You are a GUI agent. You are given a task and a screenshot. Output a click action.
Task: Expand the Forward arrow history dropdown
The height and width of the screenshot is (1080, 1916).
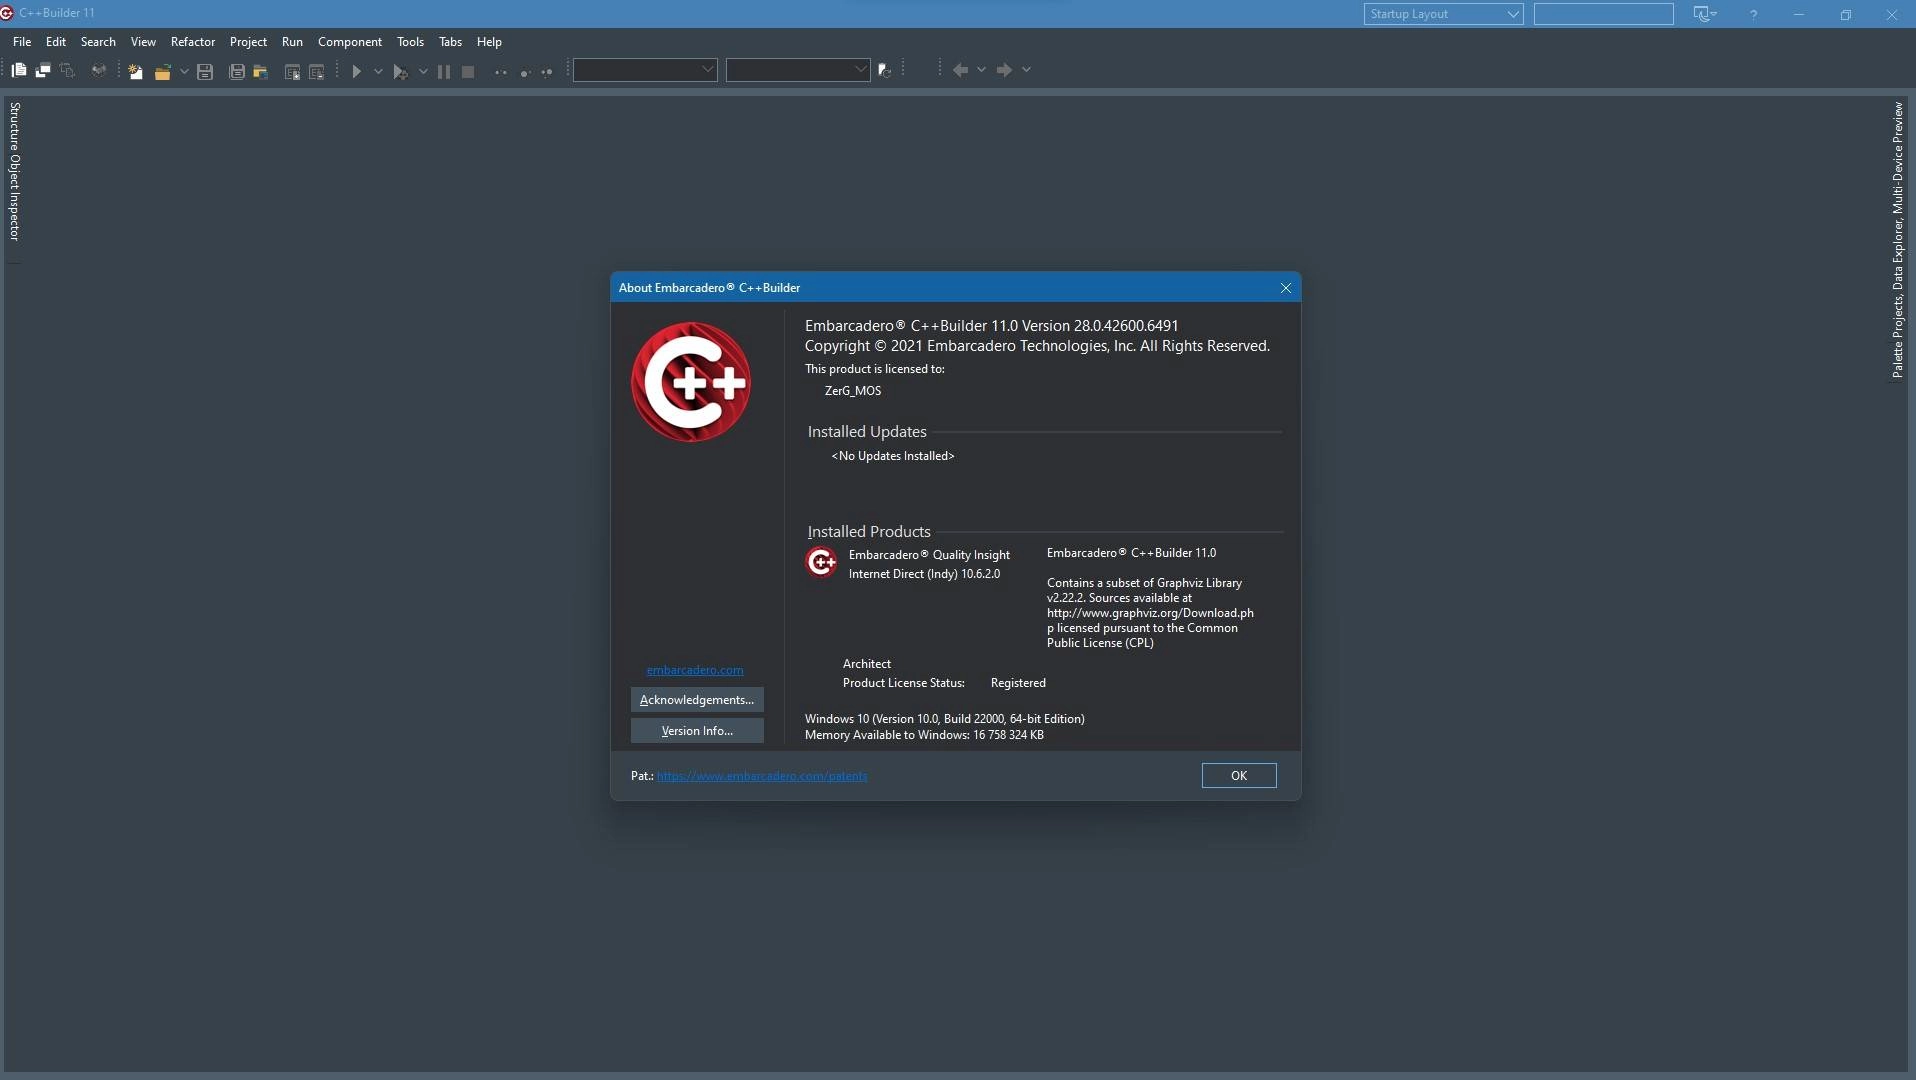[1026, 70]
